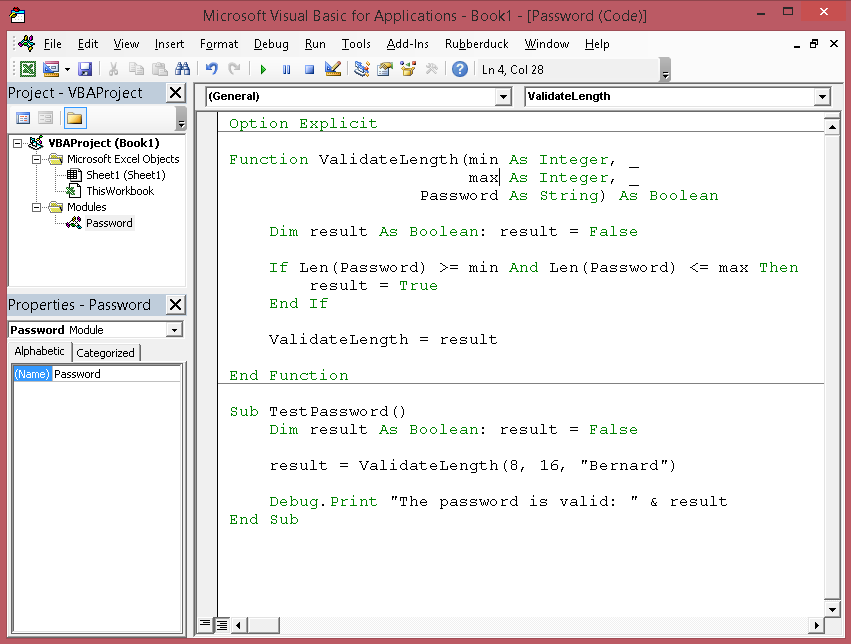Screen dimensions: 851x644
Task: Open the Run menu
Action: [315, 44]
